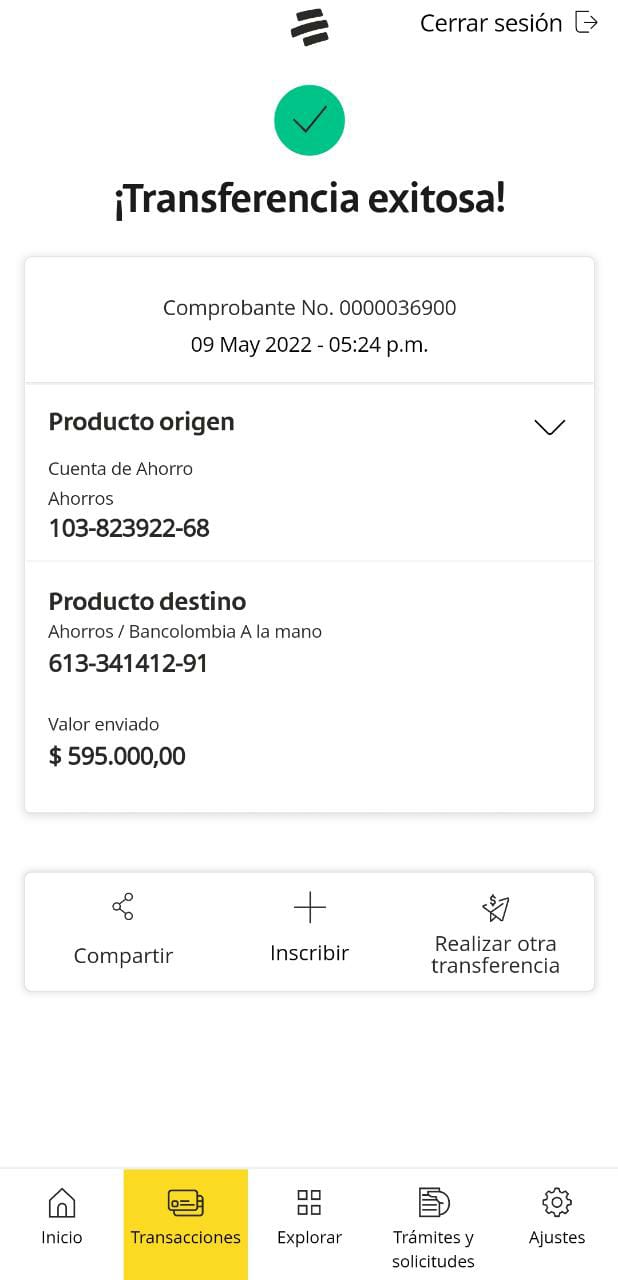Tap the plus icon above Inscribir

click(310, 907)
